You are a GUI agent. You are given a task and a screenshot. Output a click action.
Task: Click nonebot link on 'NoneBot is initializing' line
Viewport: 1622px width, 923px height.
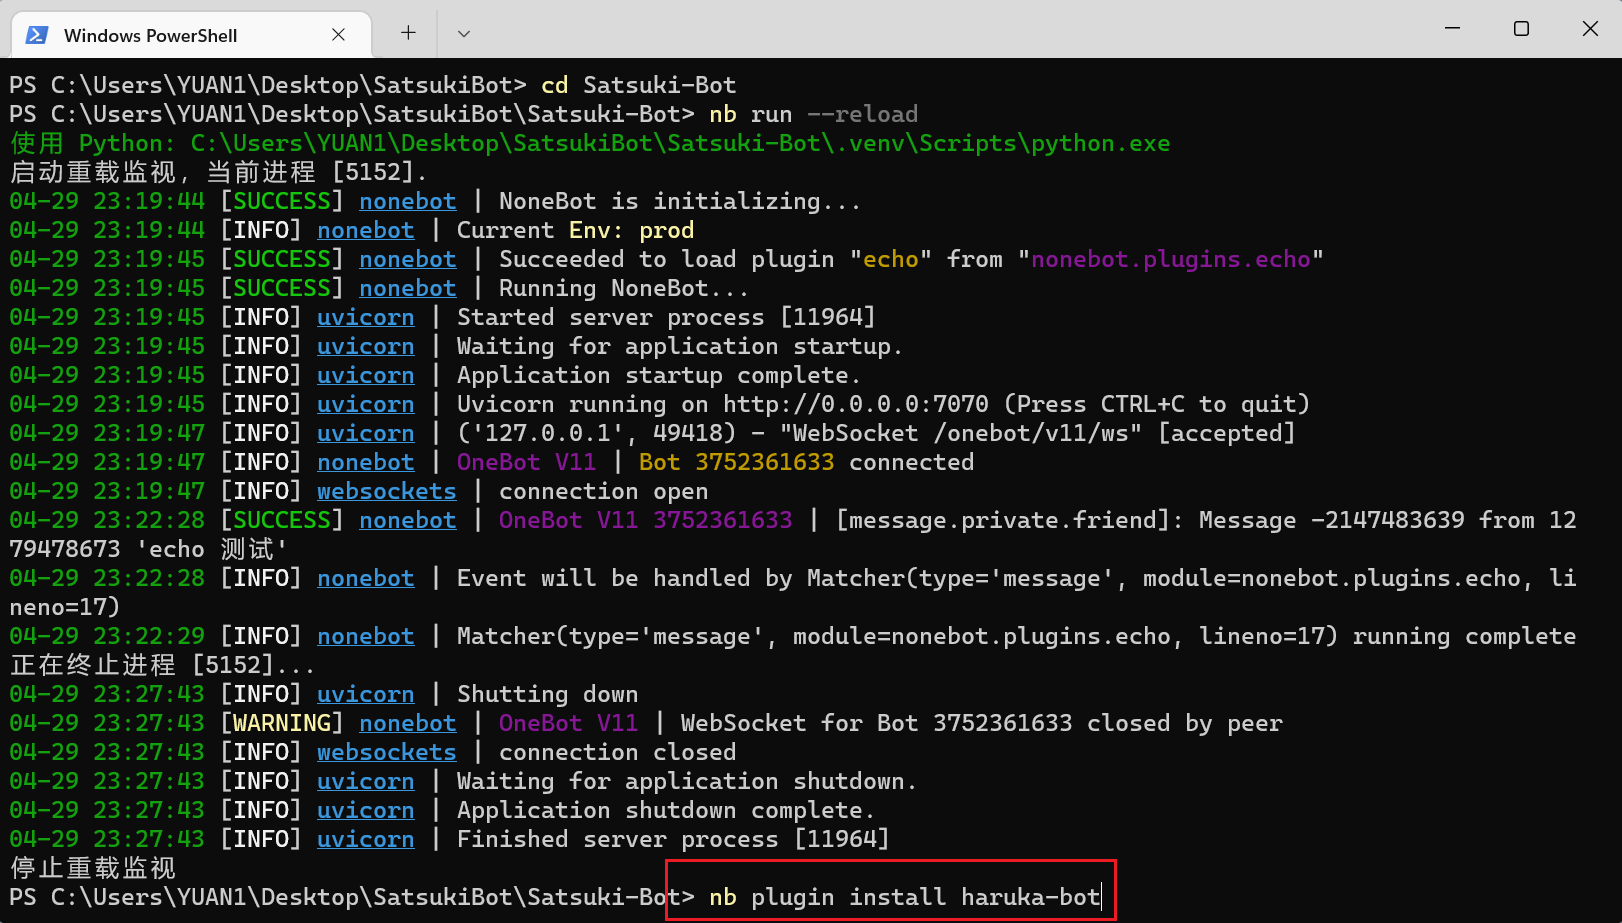(408, 201)
